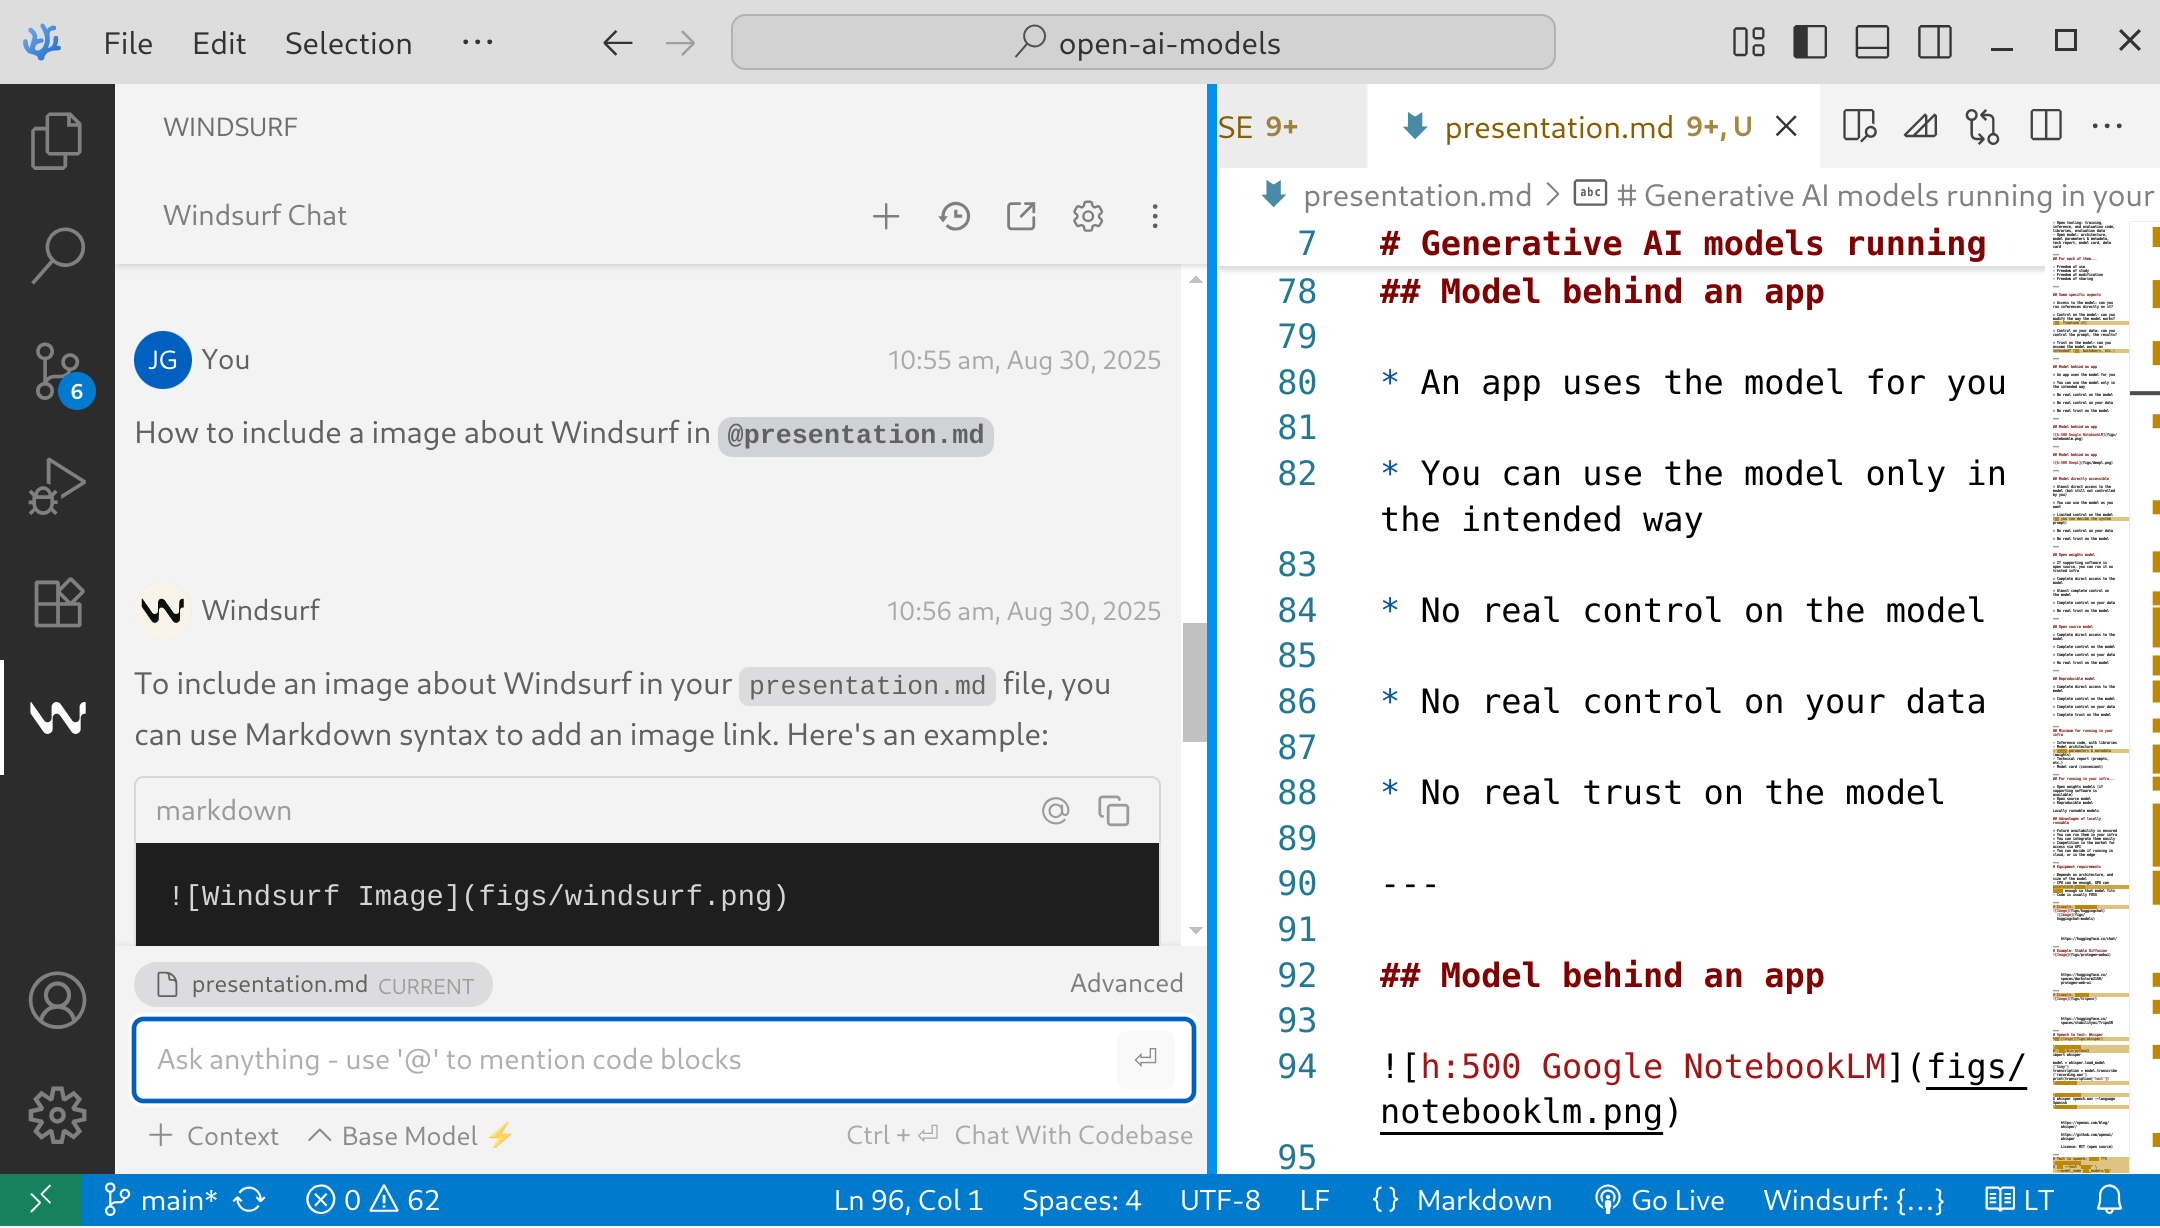
Task: Open Windsurf chat history
Action: tap(955, 216)
